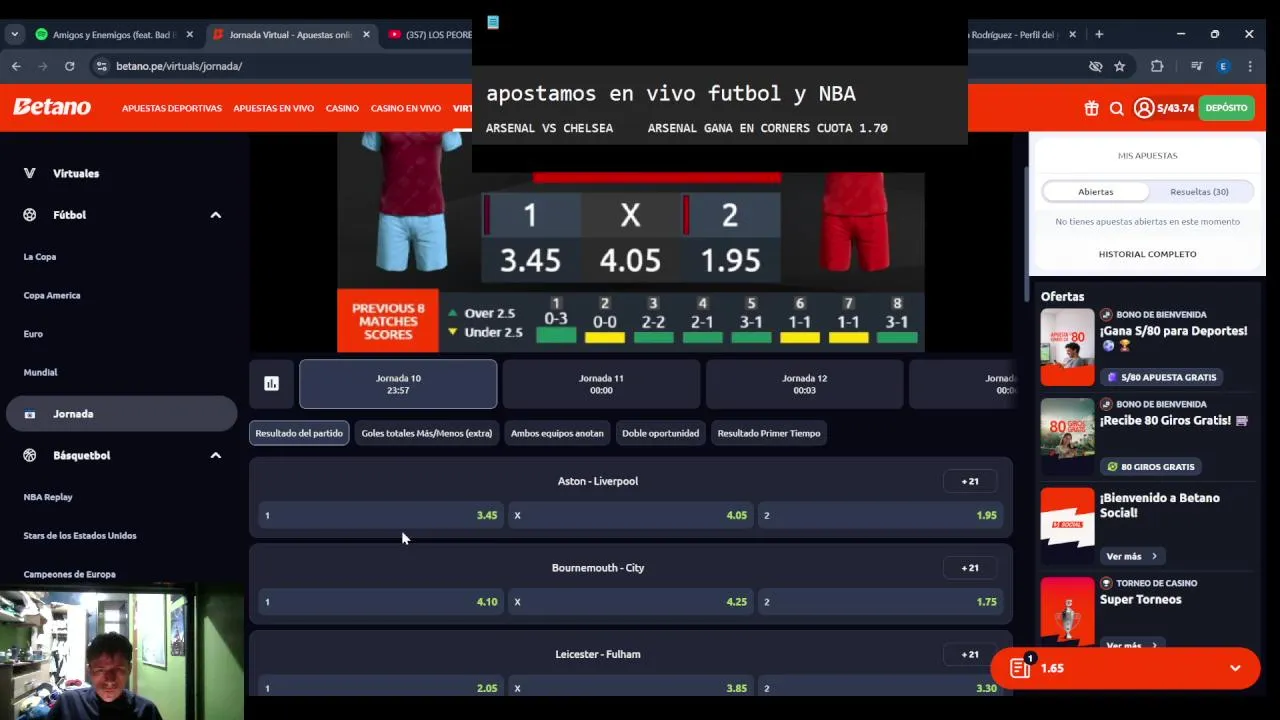1280x720 pixels.
Task: Open a new browser tab
Action: click(1099, 34)
